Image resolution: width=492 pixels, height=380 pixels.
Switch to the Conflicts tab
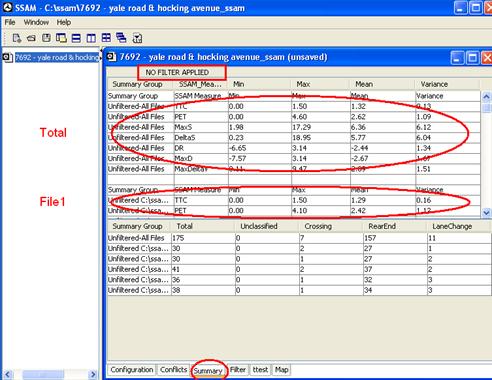[173, 370]
